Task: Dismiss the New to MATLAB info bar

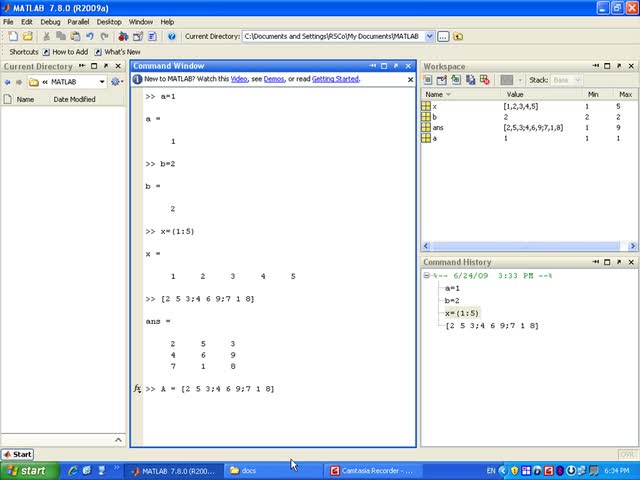Action: point(410,80)
